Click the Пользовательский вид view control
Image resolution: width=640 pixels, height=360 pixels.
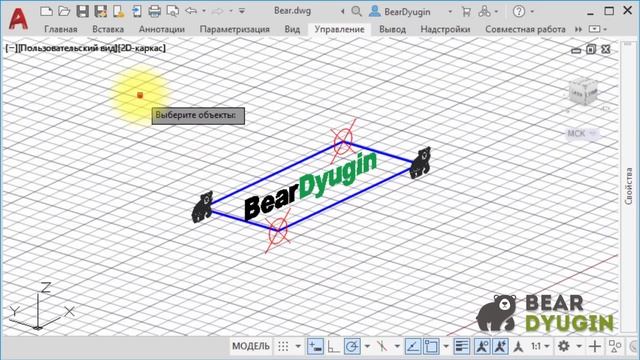(x=67, y=48)
